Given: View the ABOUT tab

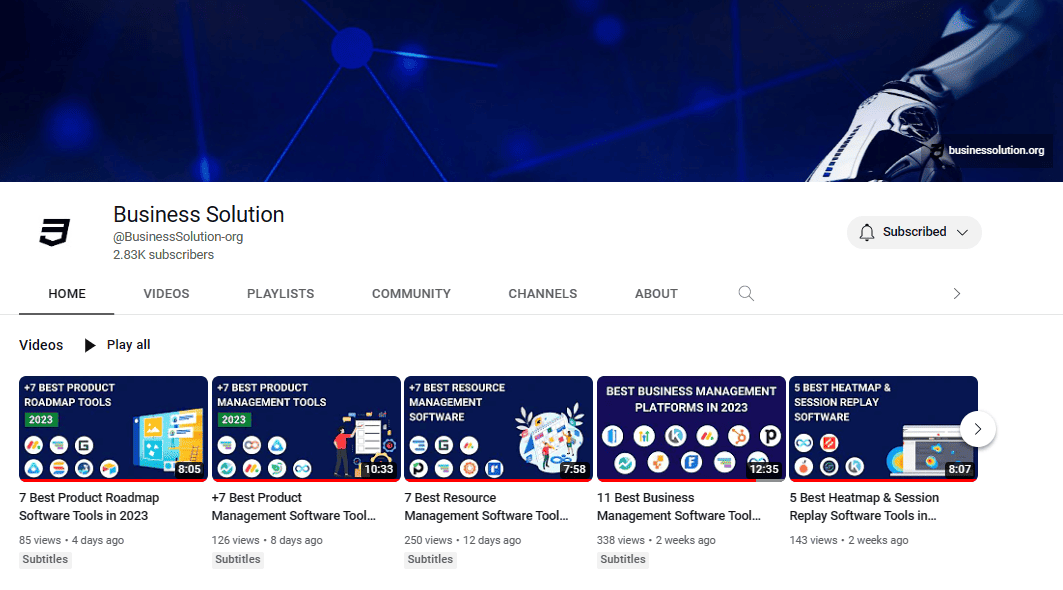Looking at the screenshot, I should 656,293.
